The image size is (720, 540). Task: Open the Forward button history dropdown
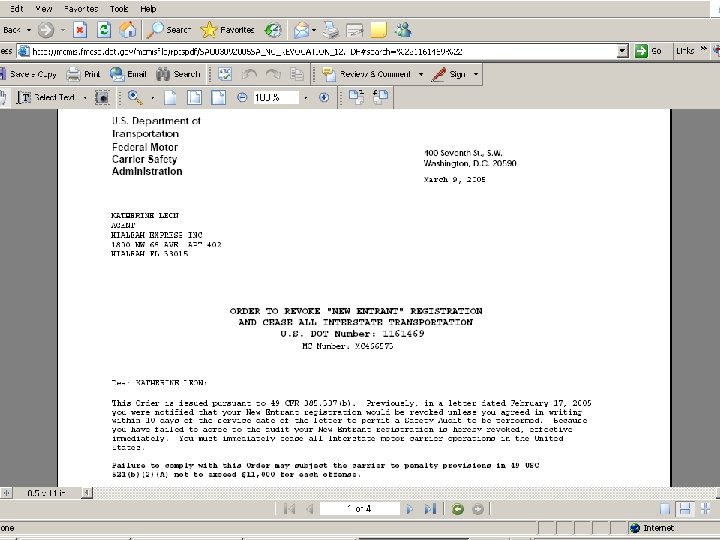[63, 30]
